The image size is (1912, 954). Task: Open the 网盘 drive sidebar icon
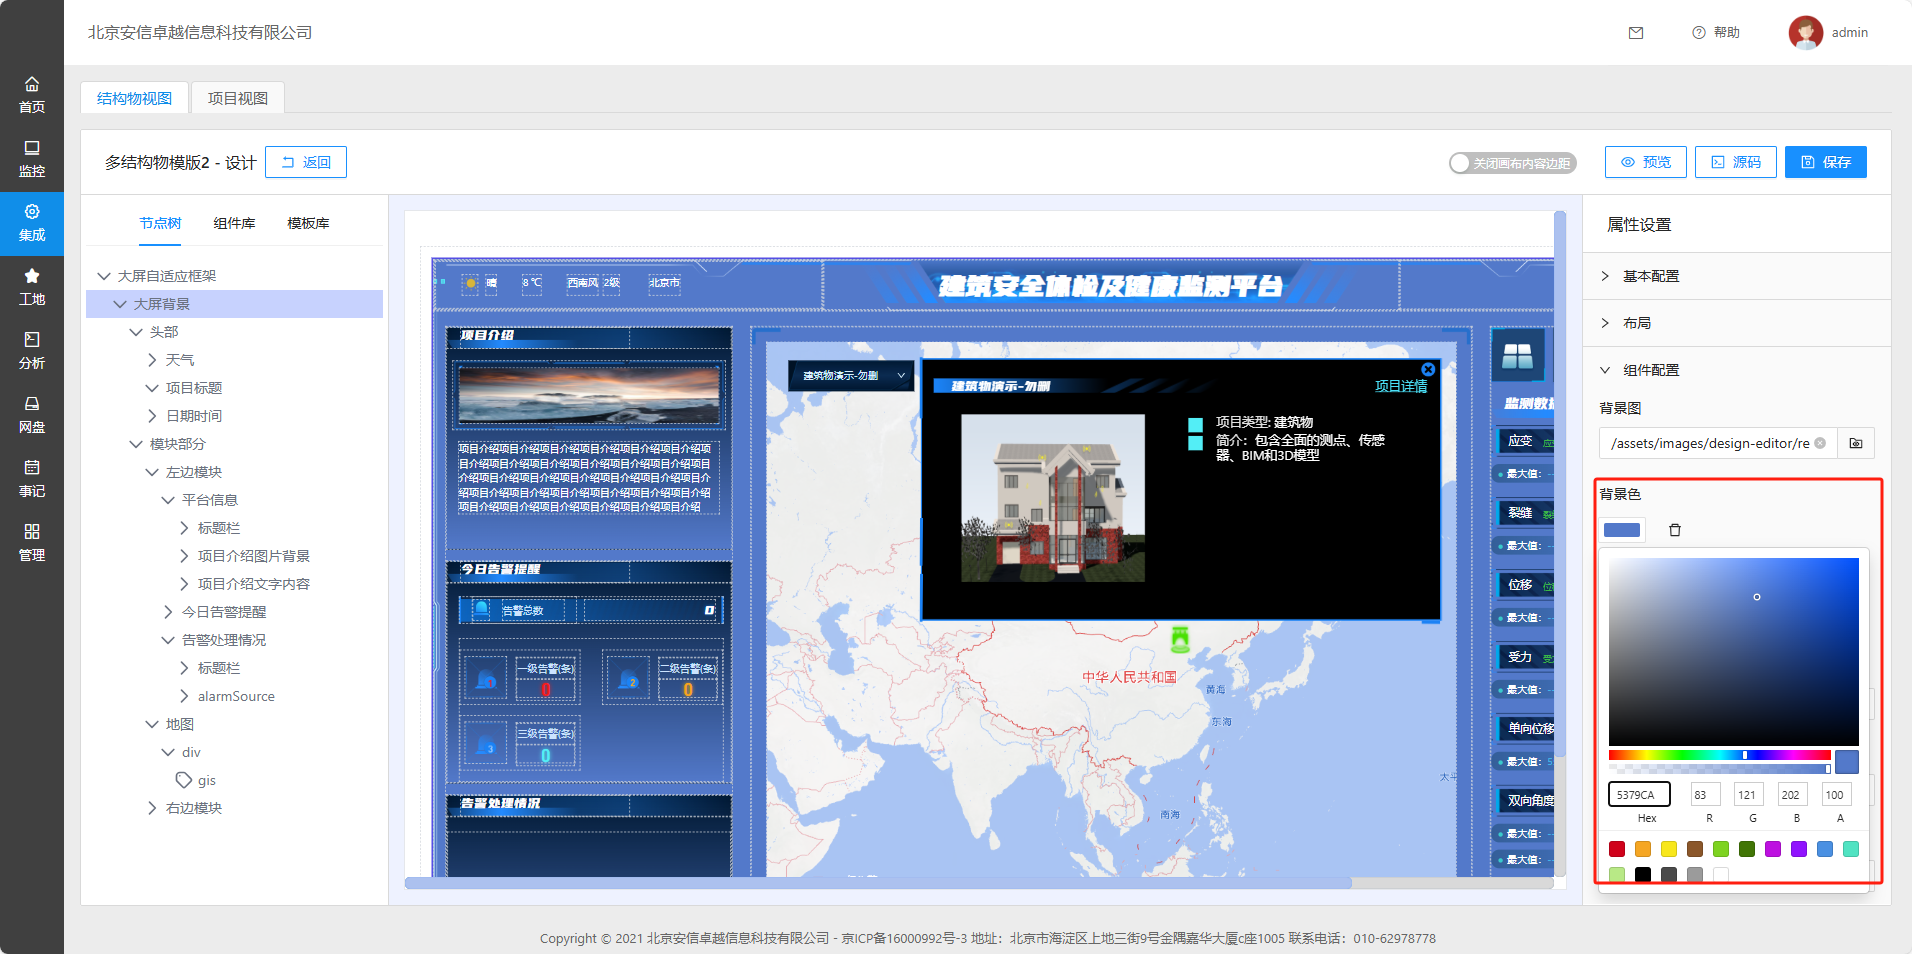(x=32, y=414)
